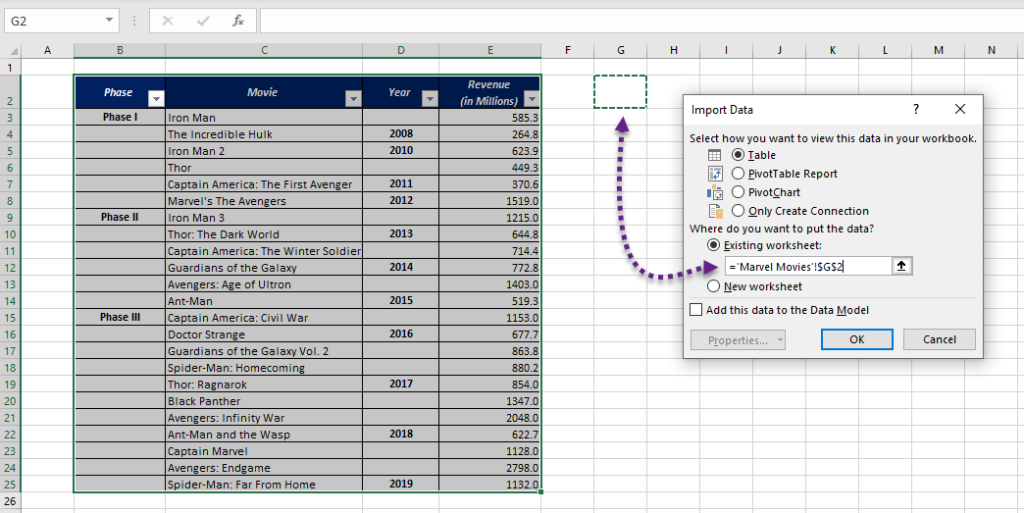
Task: Select row 25 header
Action: tap(10, 484)
